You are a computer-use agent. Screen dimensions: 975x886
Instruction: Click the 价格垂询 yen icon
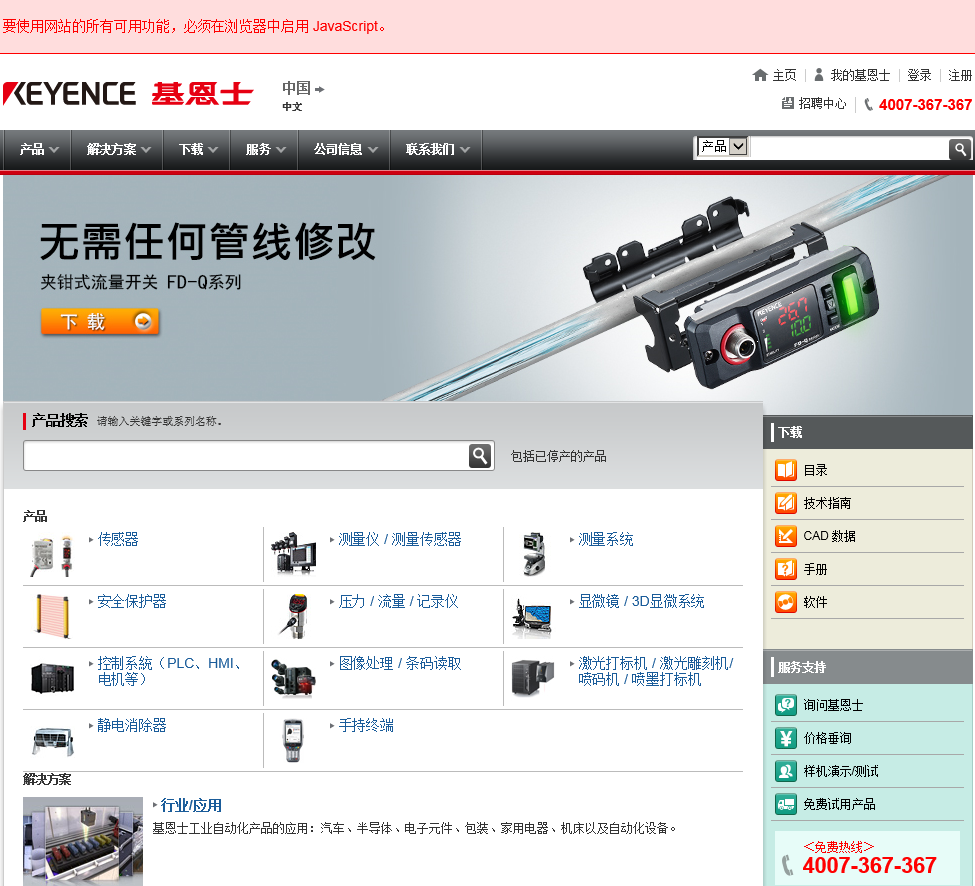pos(786,738)
